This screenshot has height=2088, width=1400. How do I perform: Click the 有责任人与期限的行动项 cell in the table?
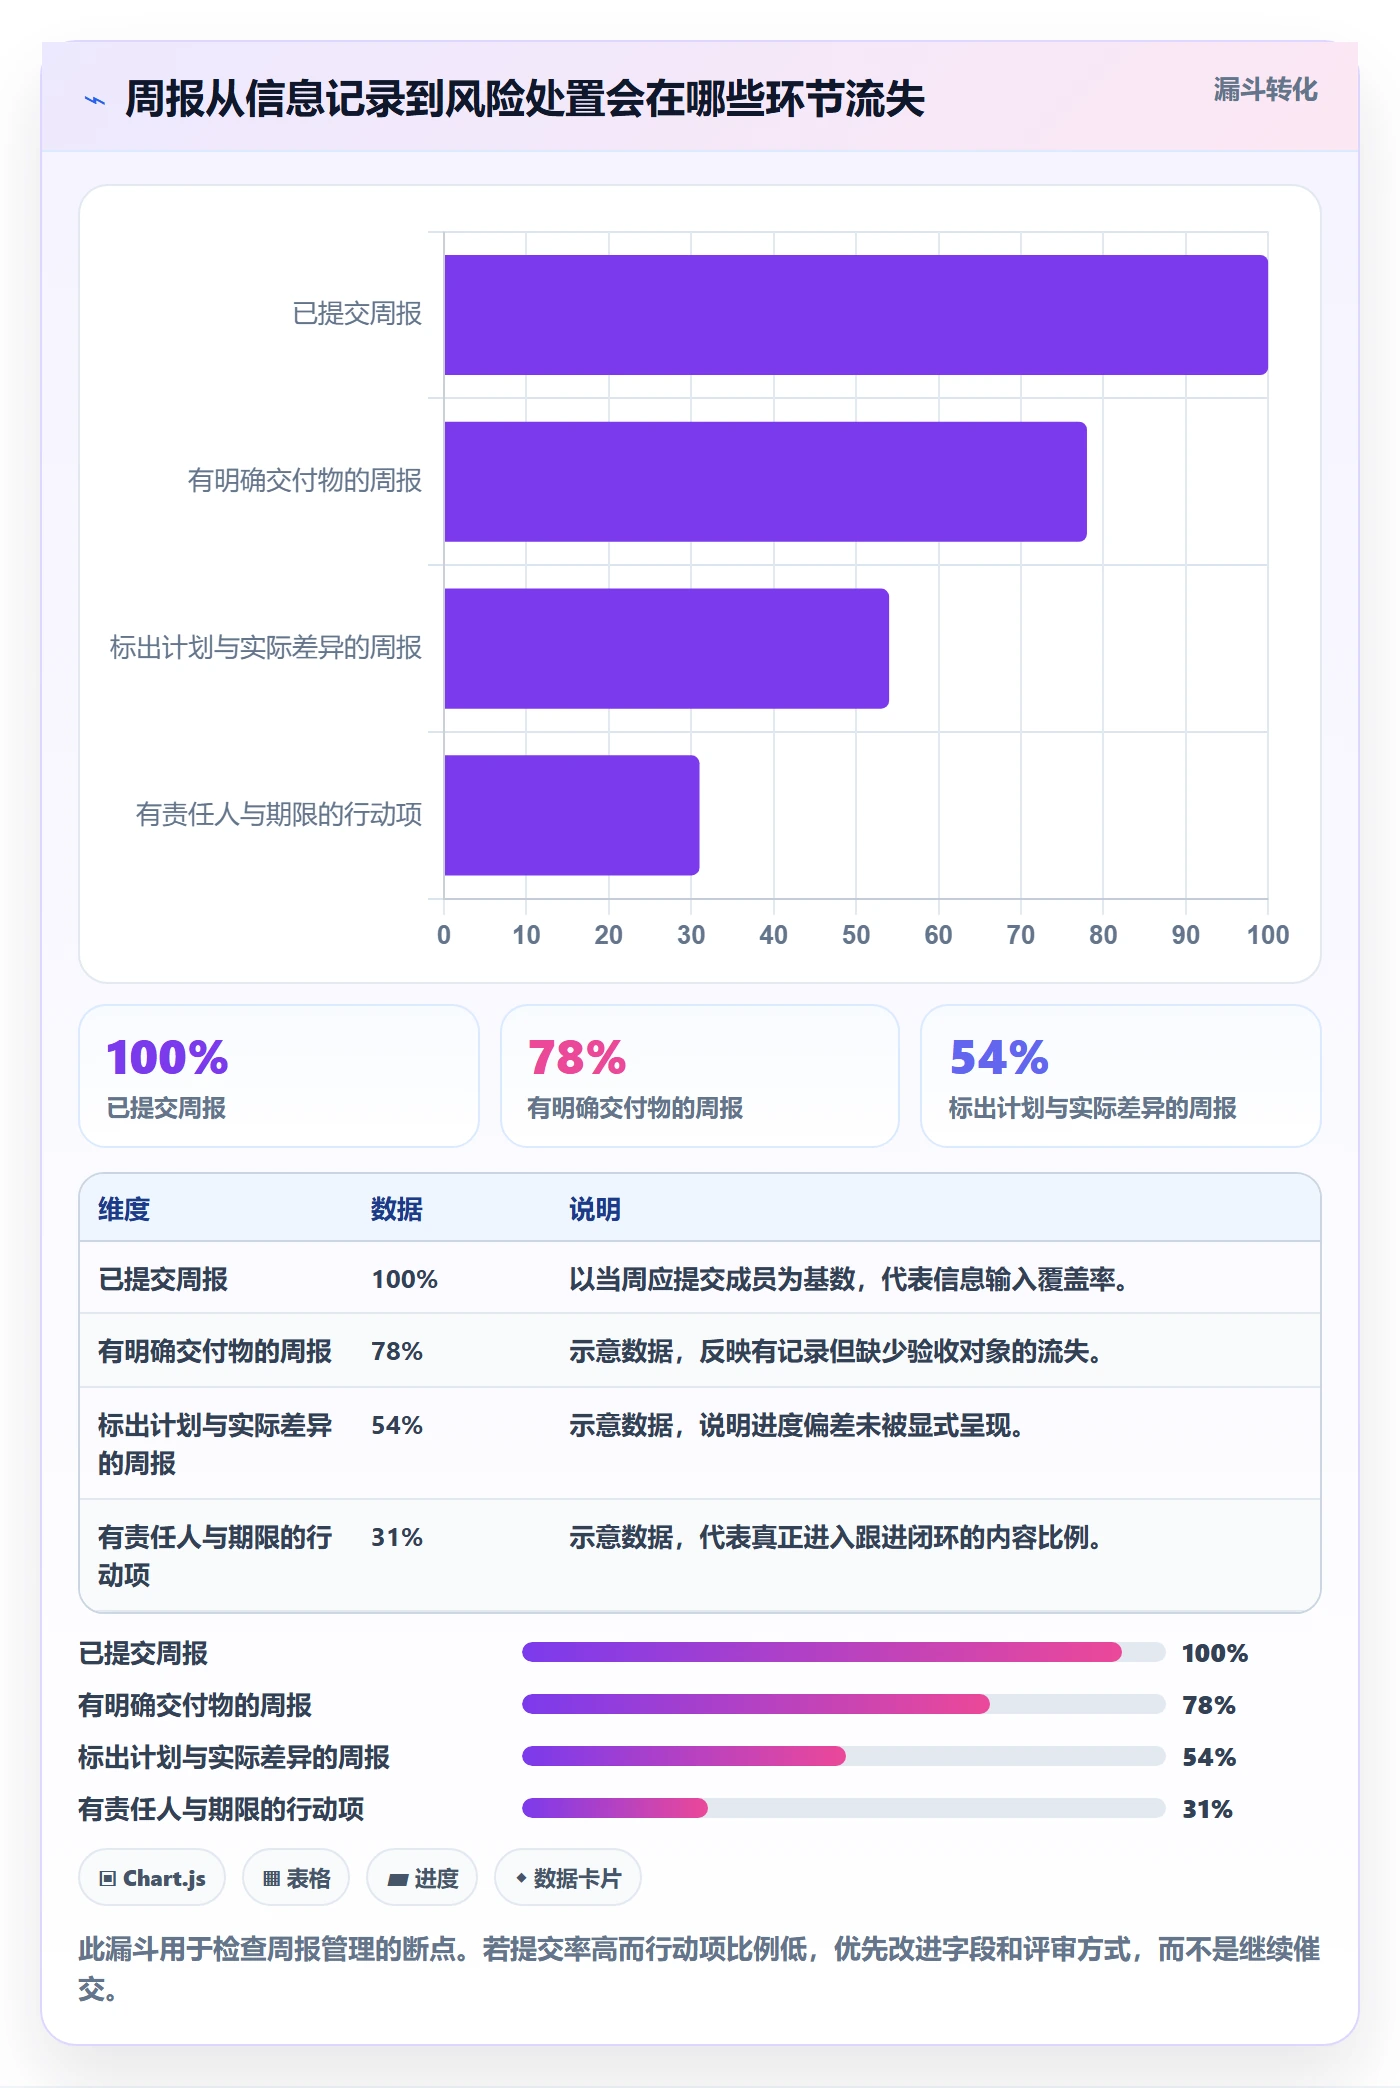click(x=215, y=1556)
